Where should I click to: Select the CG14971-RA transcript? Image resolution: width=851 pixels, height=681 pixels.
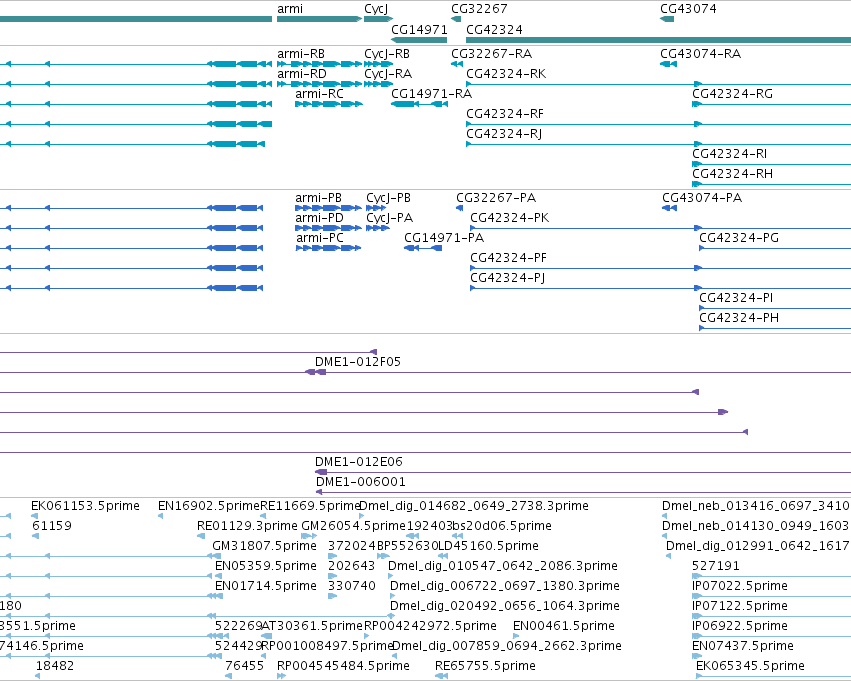(x=419, y=104)
